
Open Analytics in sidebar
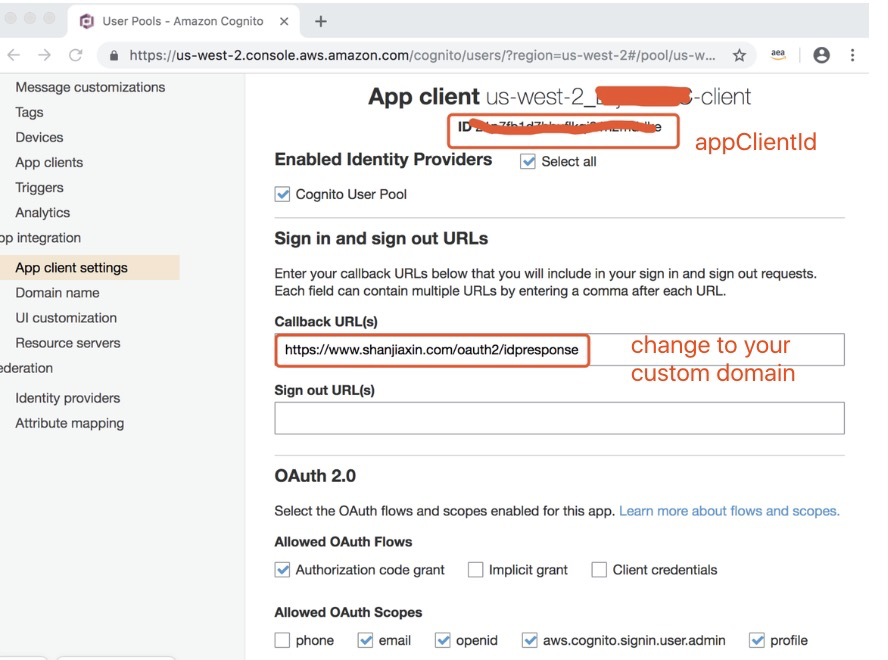[x=42, y=212]
